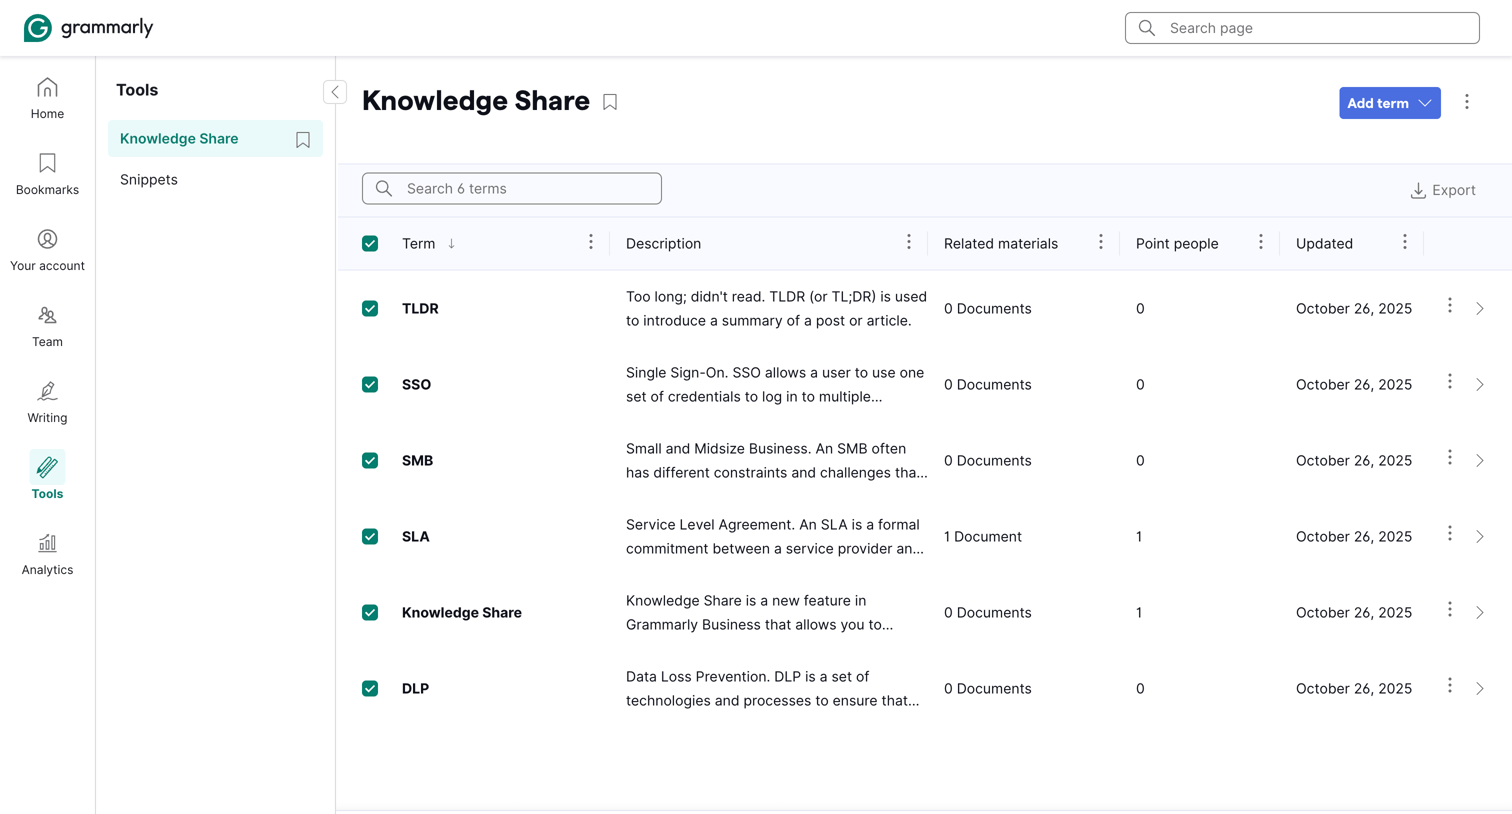Open SSO row more options
Viewport: 1512px width, 814px height.
[1450, 382]
